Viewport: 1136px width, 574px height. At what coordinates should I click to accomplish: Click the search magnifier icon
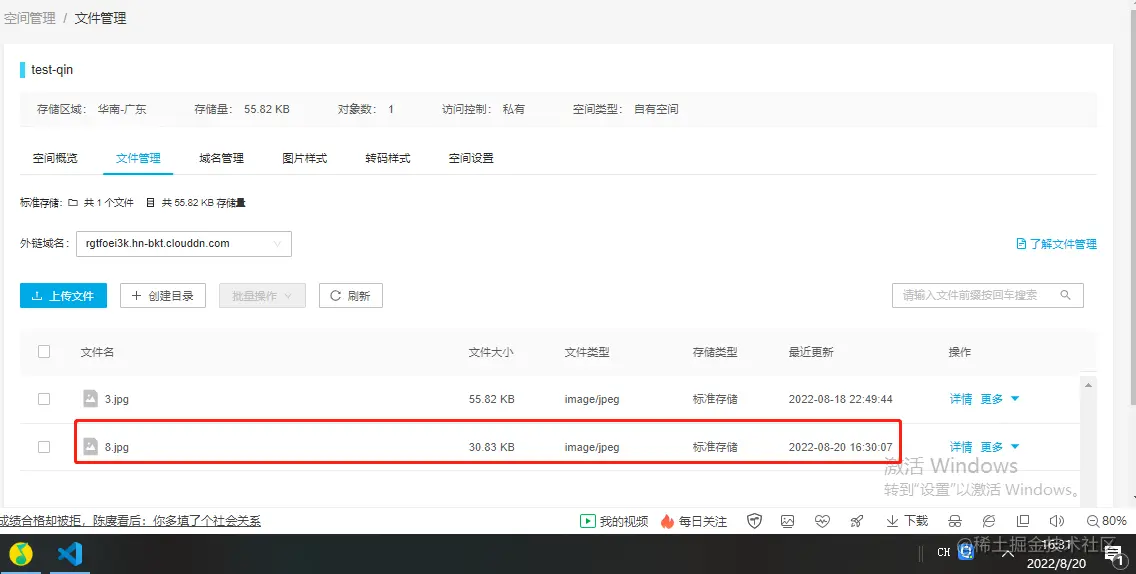(1065, 295)
